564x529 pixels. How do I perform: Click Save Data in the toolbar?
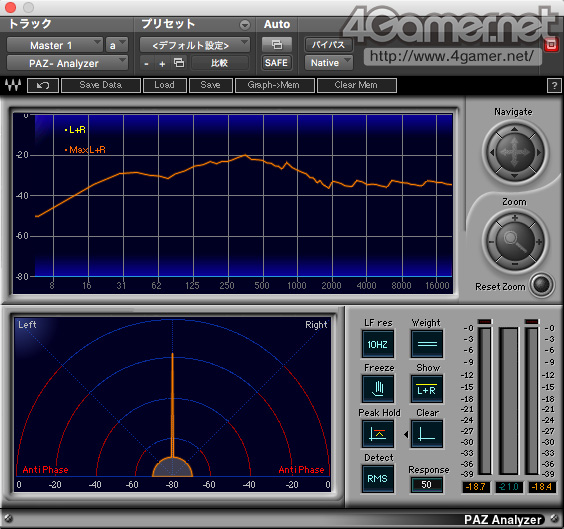pos(101,85)
